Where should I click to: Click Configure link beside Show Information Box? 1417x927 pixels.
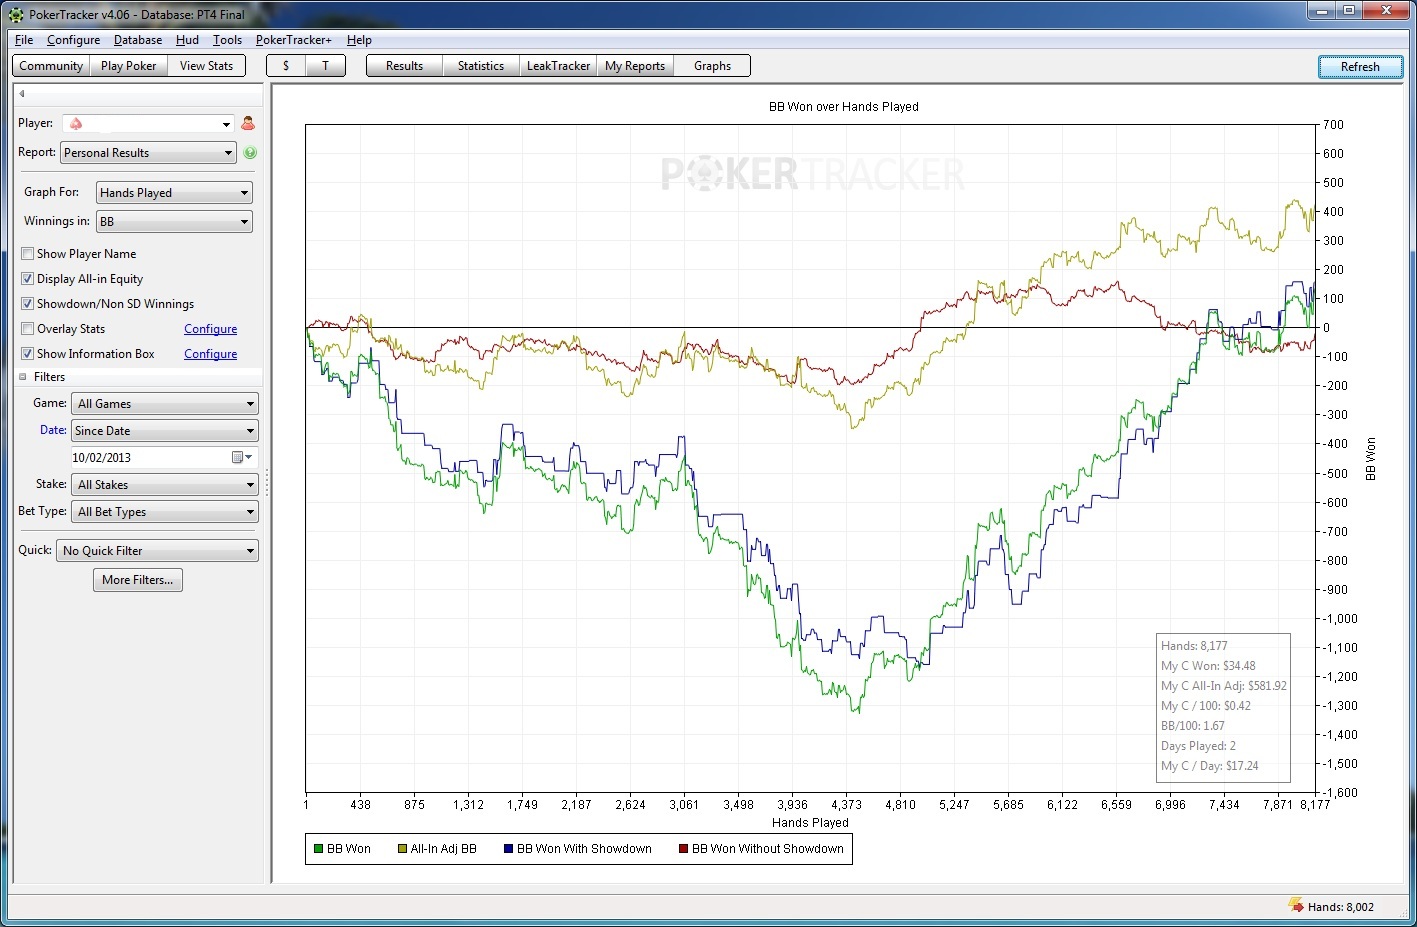210,354
